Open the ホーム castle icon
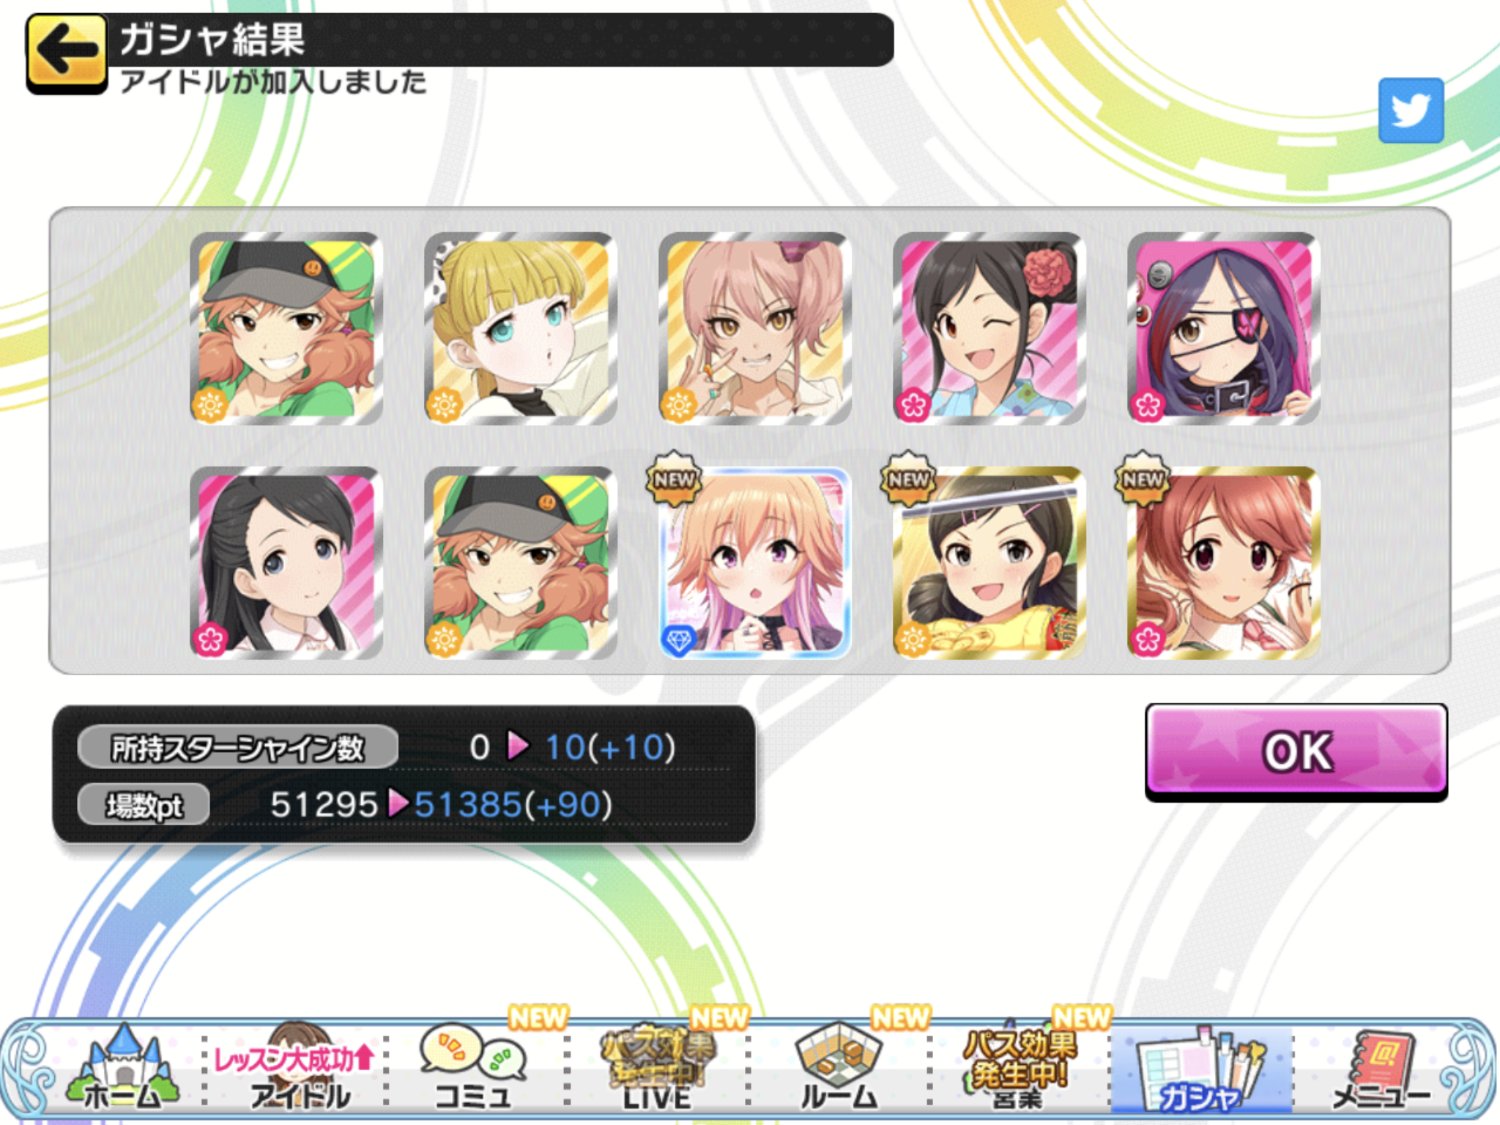Screen dimensions: 1500x1125 (x=122, y=1068)
